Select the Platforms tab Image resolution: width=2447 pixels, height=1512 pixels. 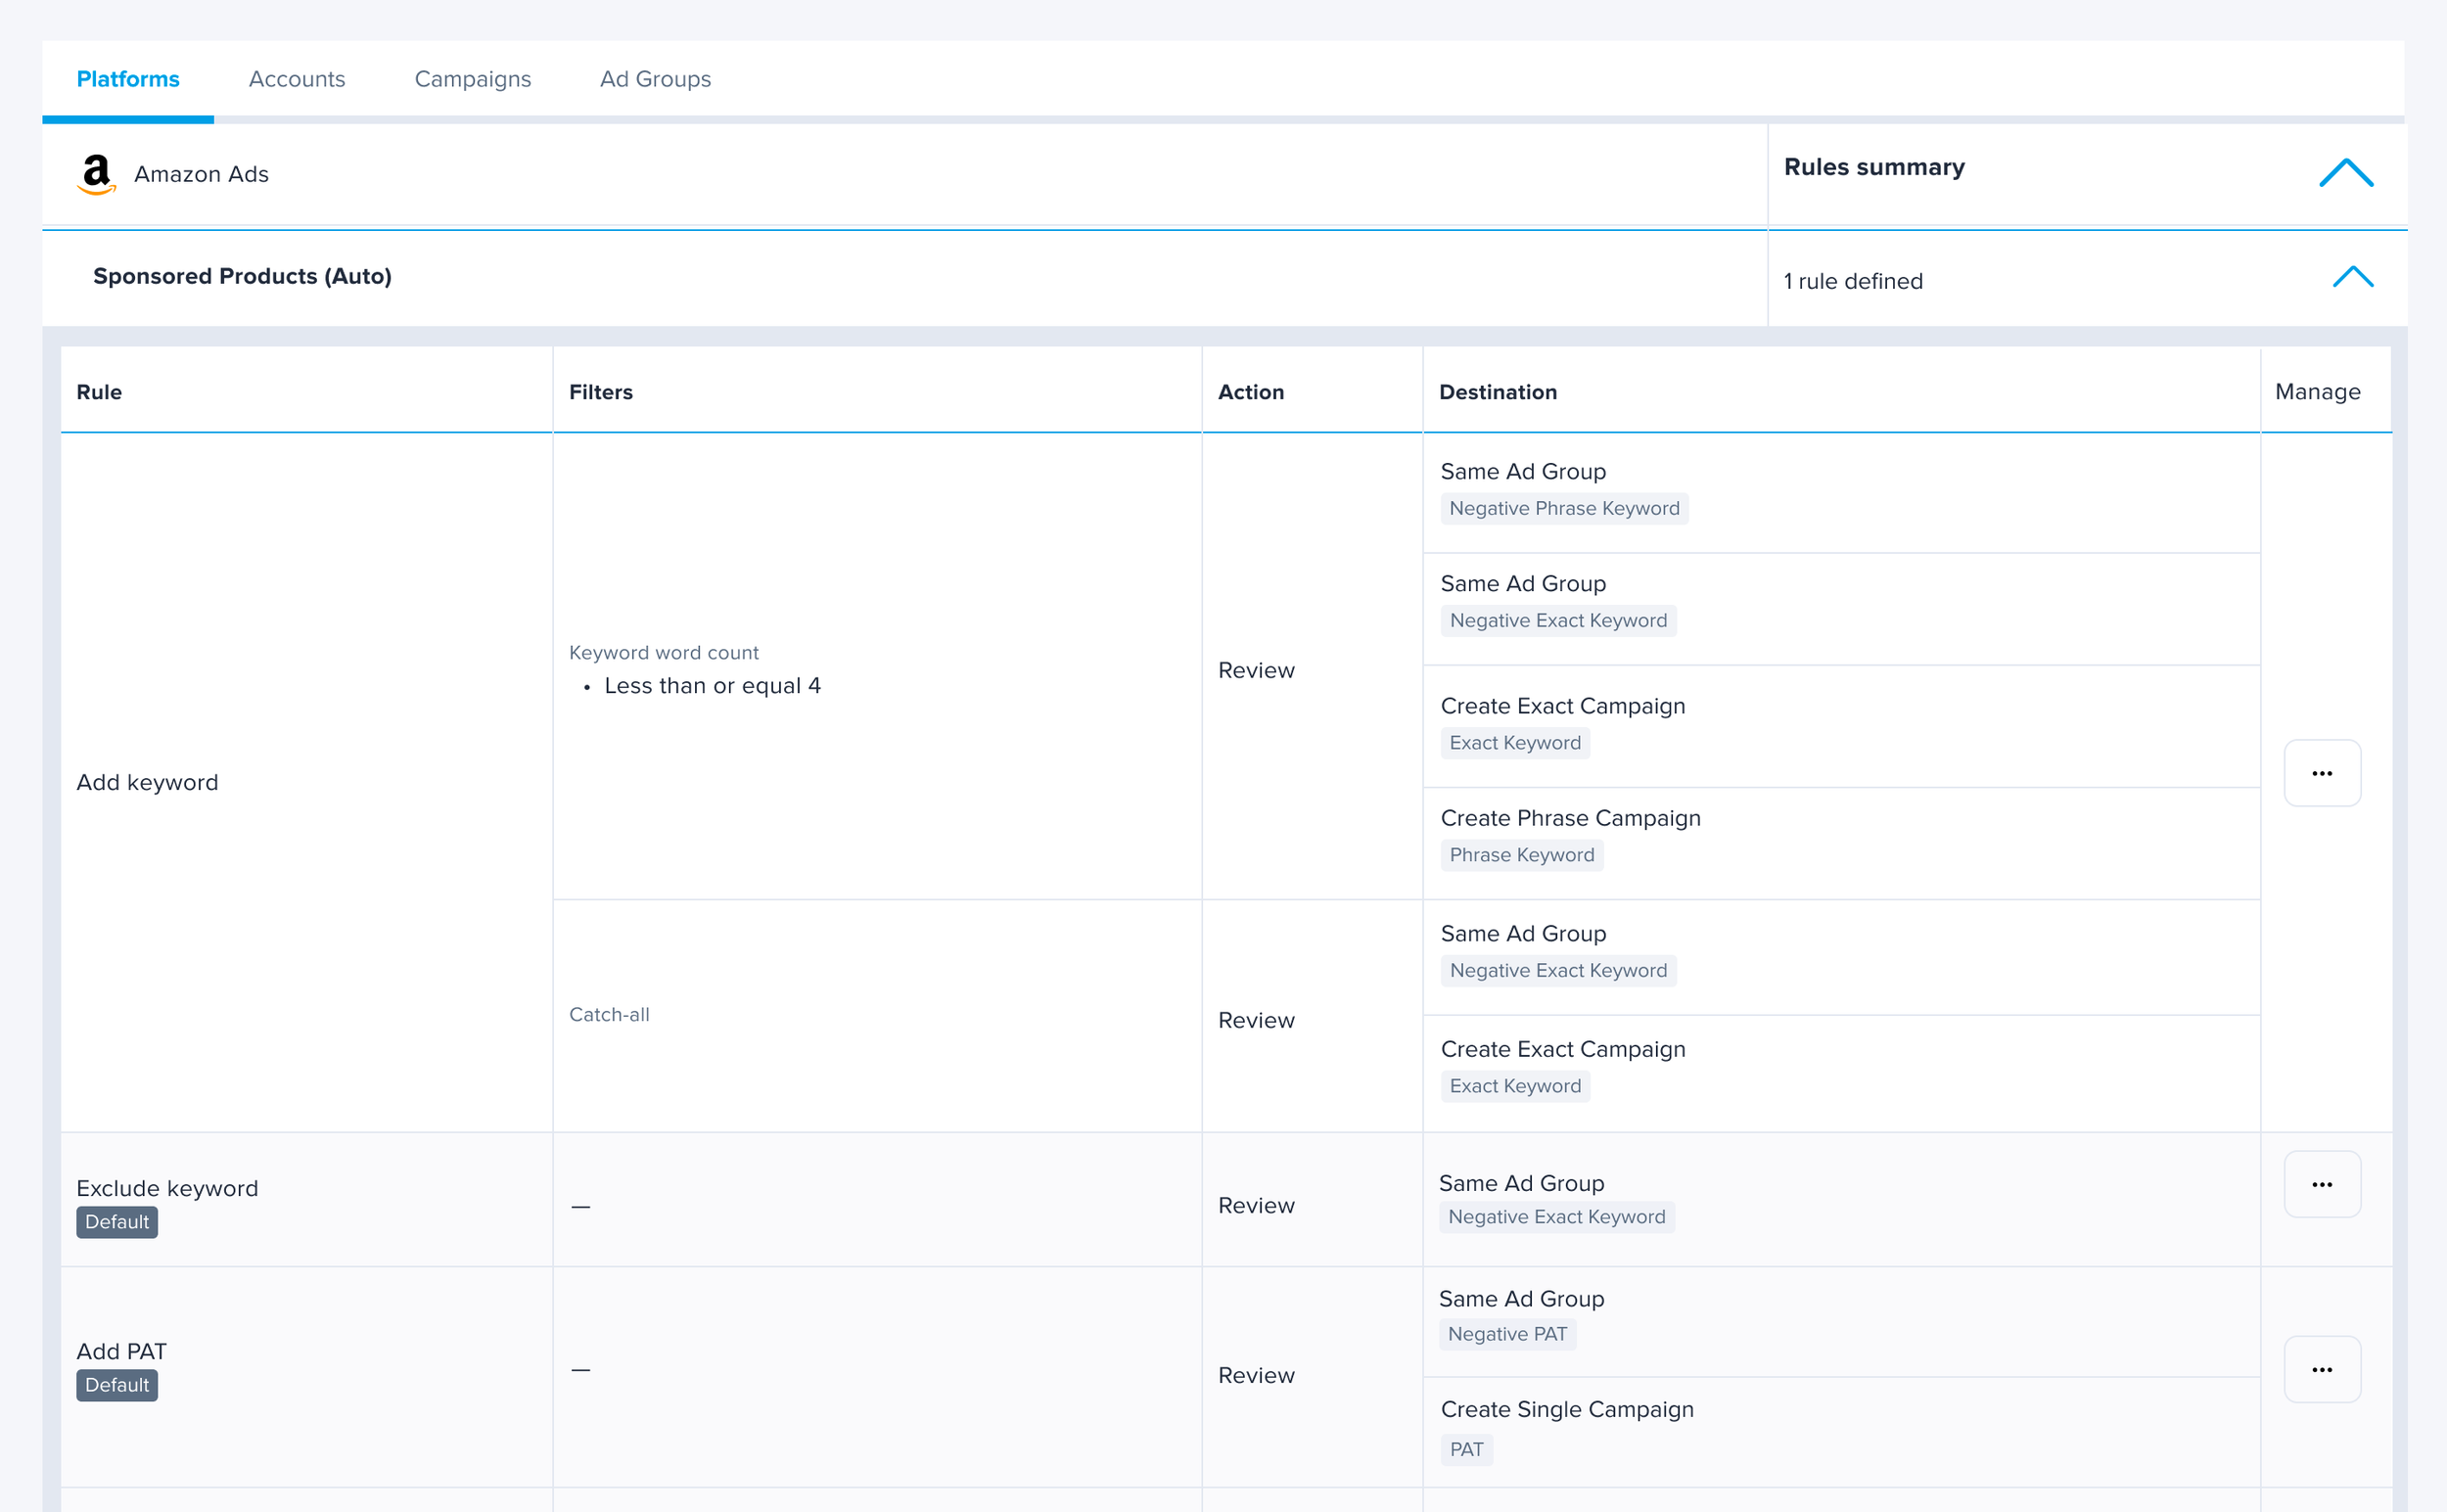pyautogui.click(x=128, y=79)
